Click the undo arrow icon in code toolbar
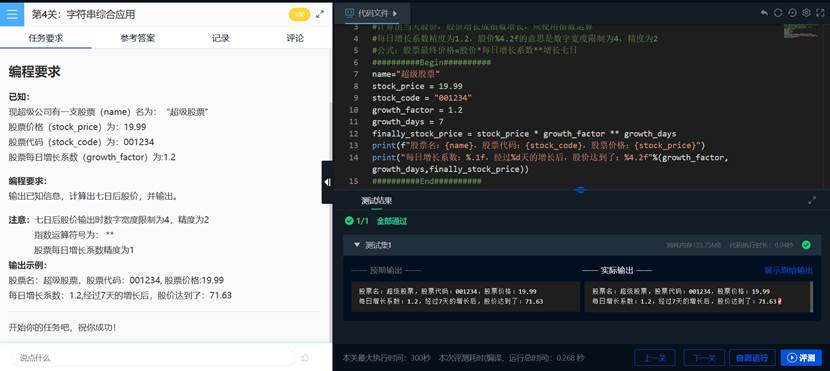Image resolution: width=830 pixels, height=371 pixels. (764, 13)
